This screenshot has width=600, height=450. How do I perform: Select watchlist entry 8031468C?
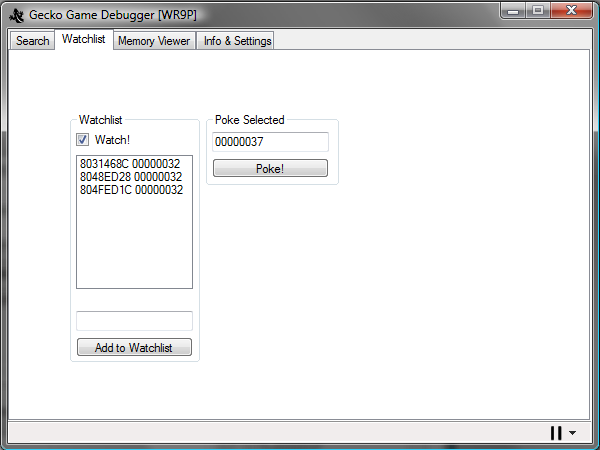coord(130,164)
